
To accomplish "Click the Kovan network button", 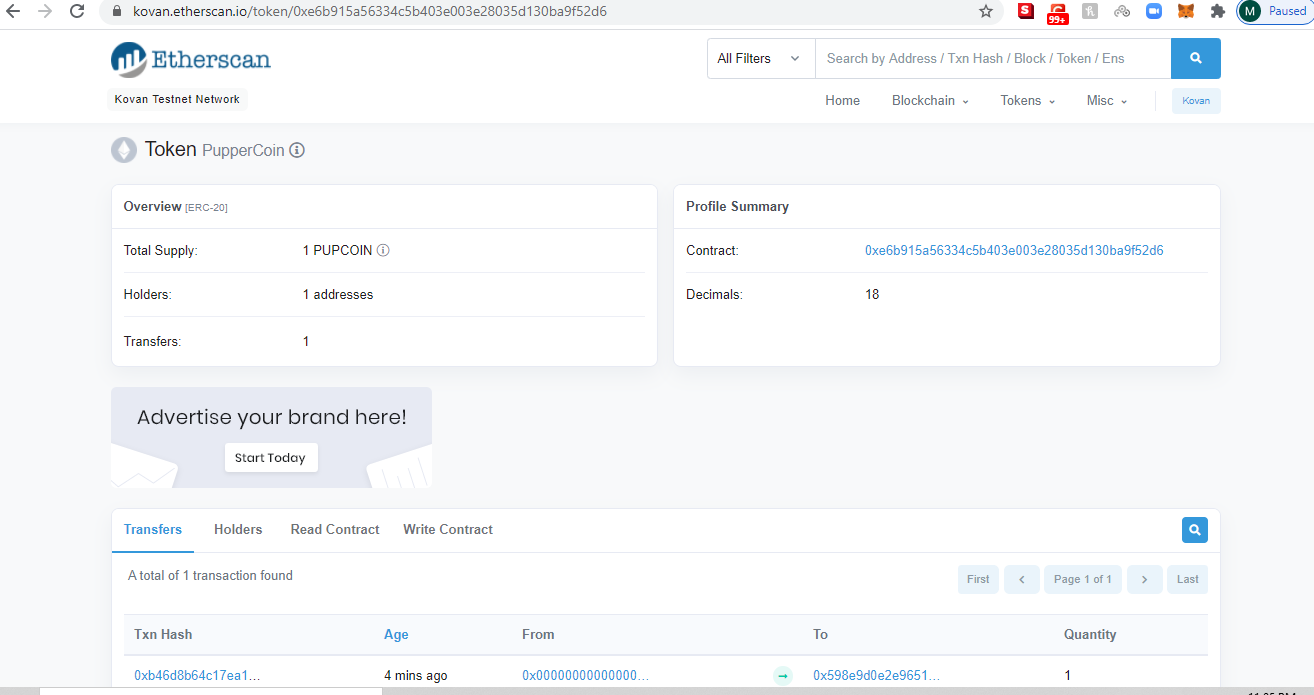I will (1196, 101).
